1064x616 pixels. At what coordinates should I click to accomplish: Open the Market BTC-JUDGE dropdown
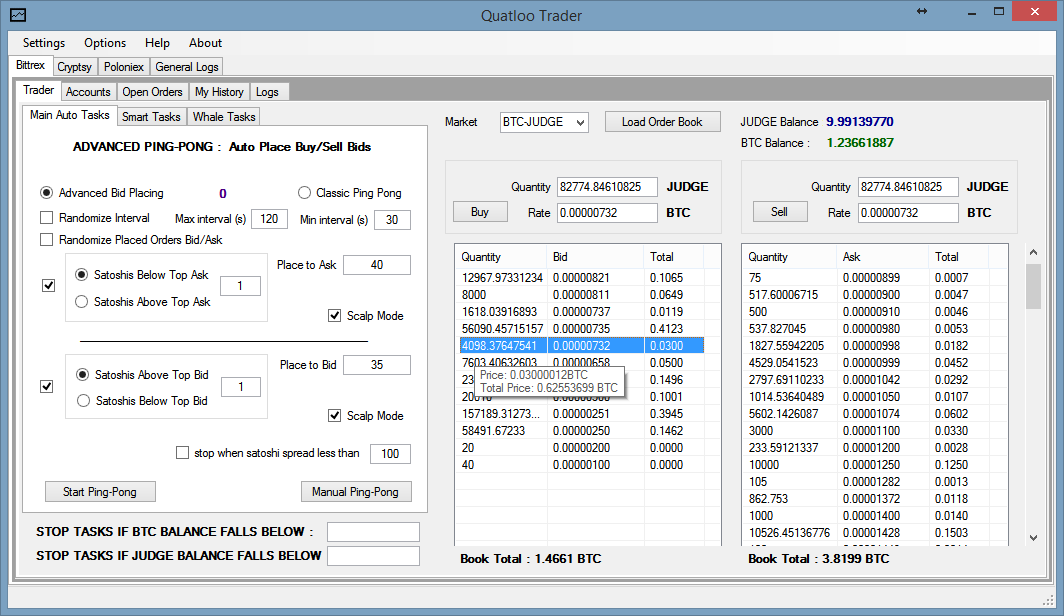coord(544,122)
